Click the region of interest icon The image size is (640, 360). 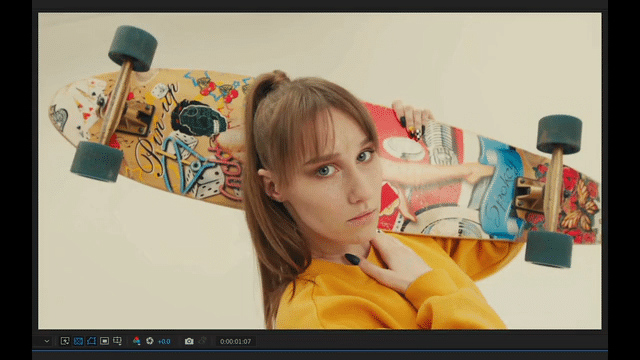[x=104, y=341]
